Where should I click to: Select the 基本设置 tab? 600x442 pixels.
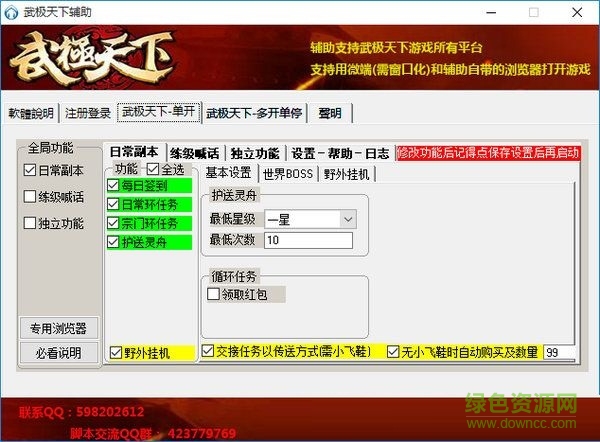(228, 173)
